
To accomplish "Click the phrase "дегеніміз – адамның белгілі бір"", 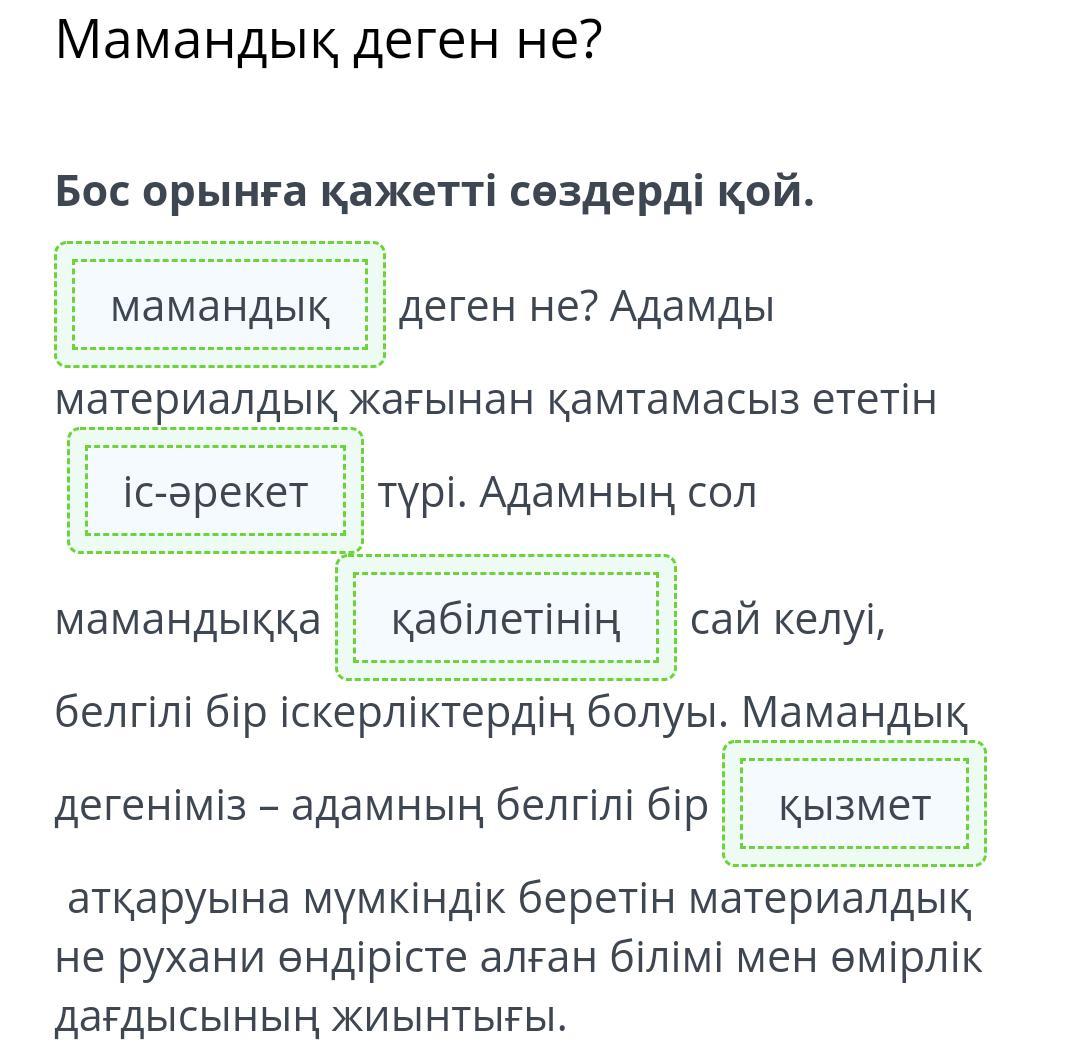I will tap(380, 805).
